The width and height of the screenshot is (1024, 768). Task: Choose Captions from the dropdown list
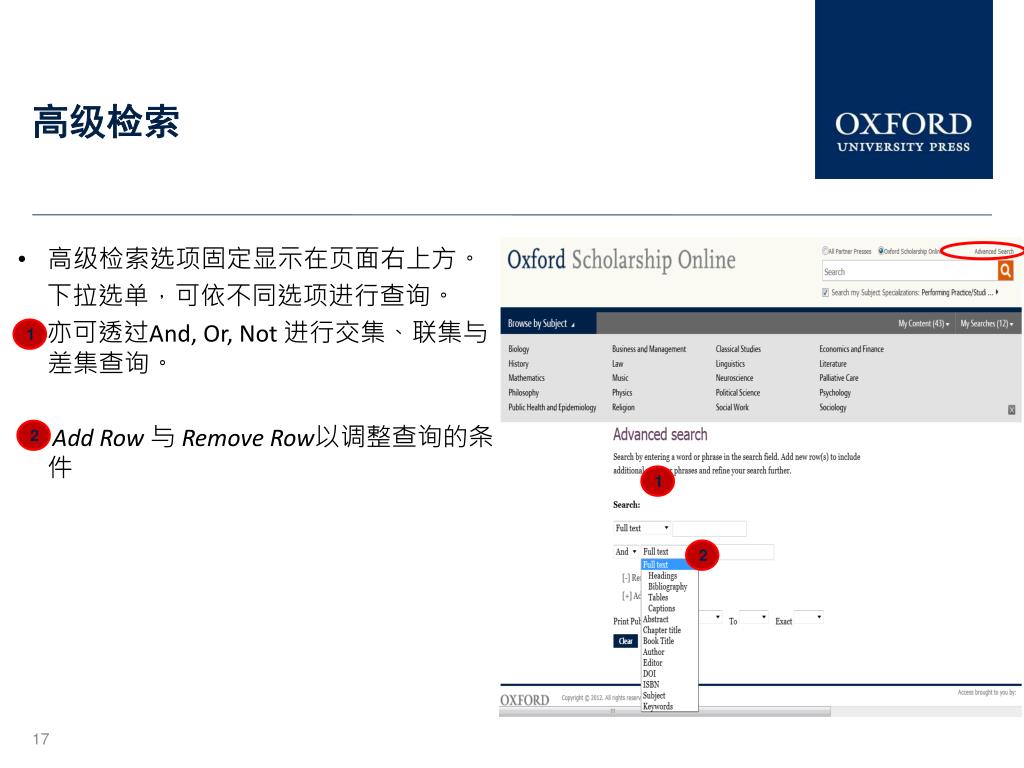coord(661,608)
